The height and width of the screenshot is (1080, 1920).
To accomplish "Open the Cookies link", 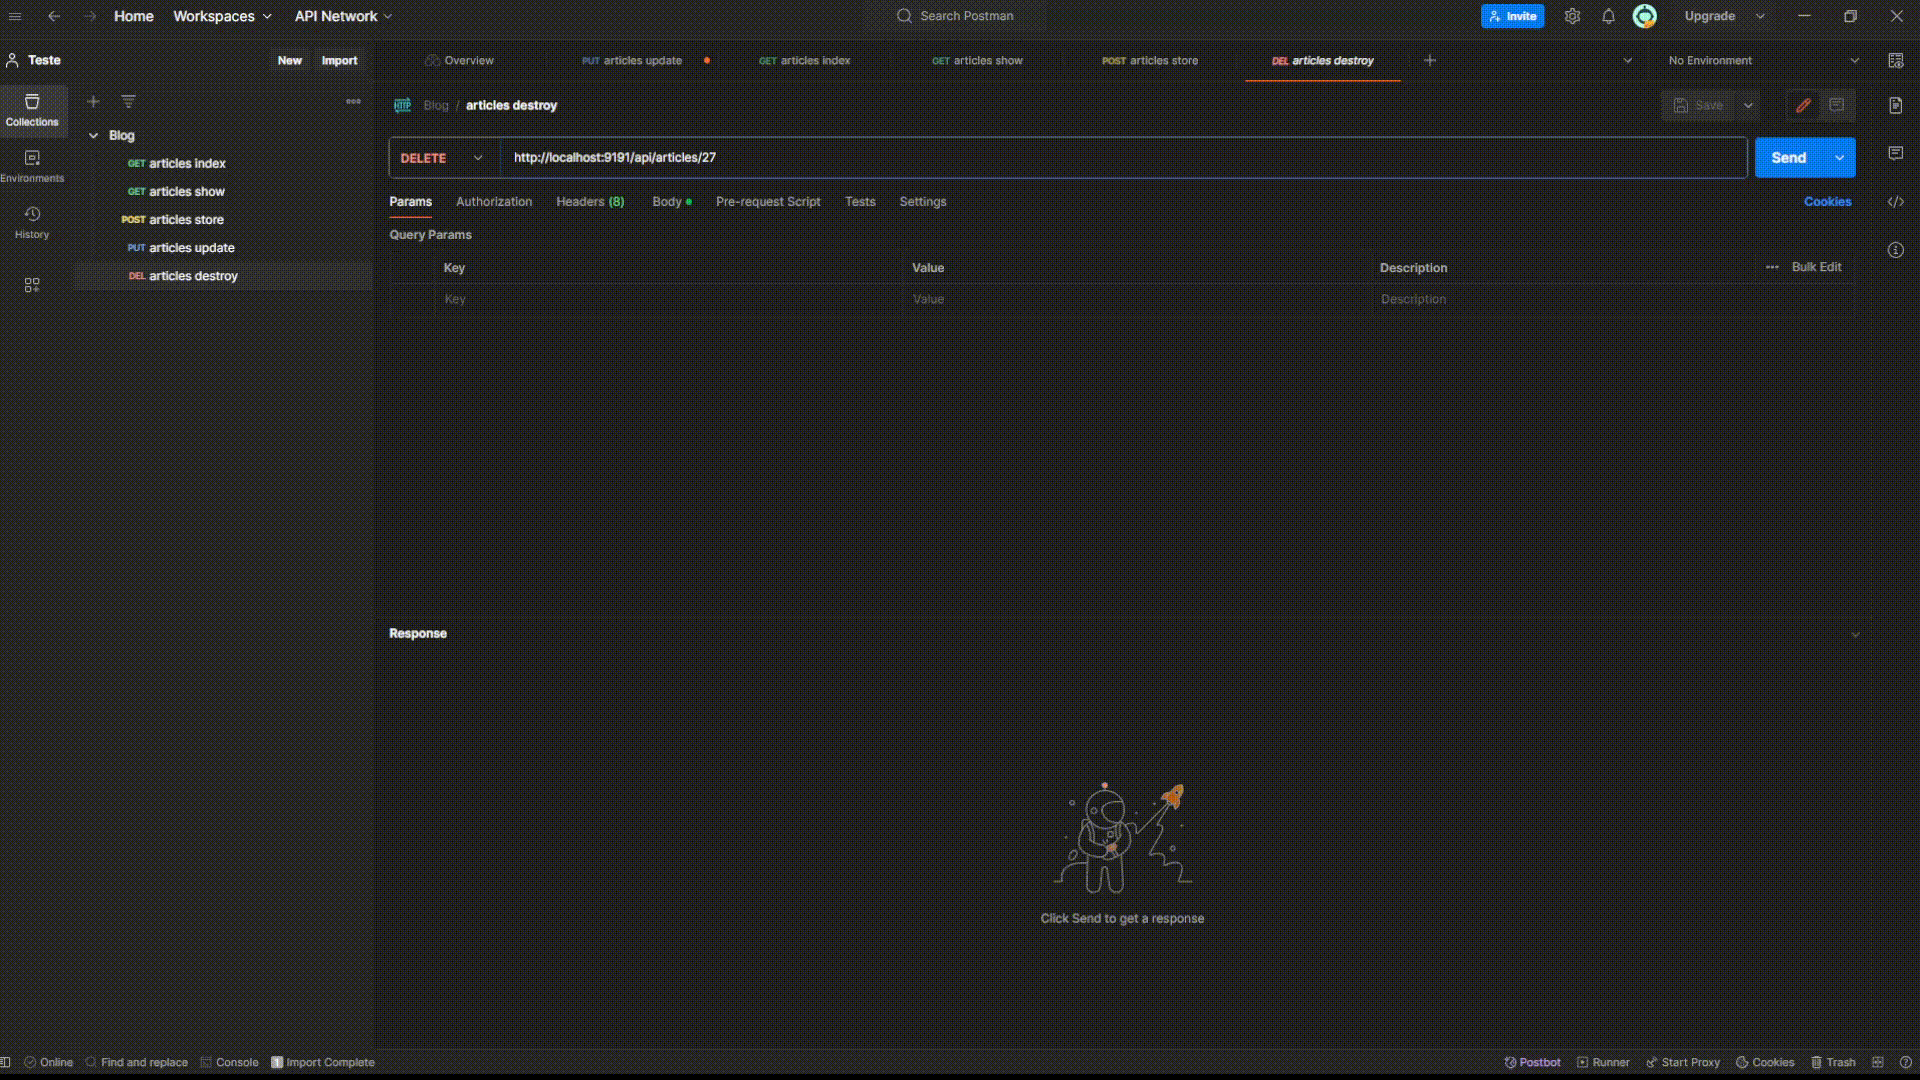I will (1827, 202).
